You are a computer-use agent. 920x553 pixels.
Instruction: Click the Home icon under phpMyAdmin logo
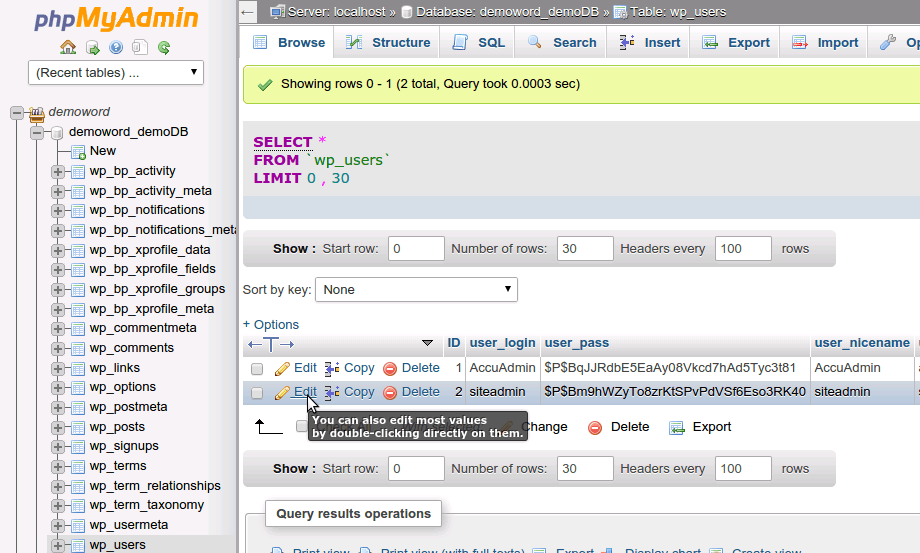[x=68, y=47]
